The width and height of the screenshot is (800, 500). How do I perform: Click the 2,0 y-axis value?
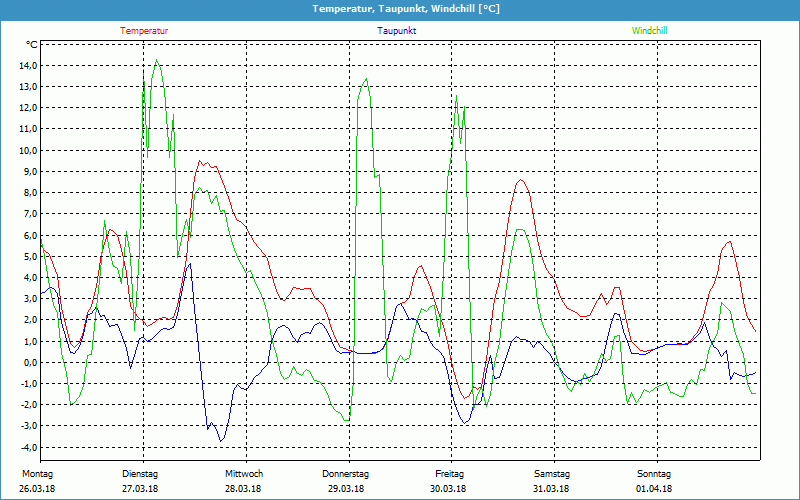tap(30, 320)
